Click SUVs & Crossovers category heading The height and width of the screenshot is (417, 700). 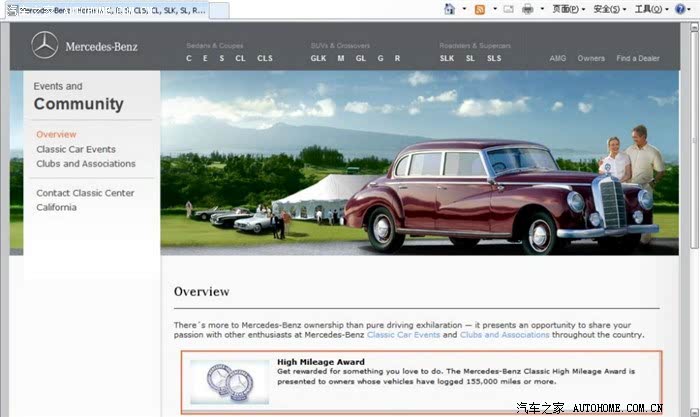coord(340,46)
